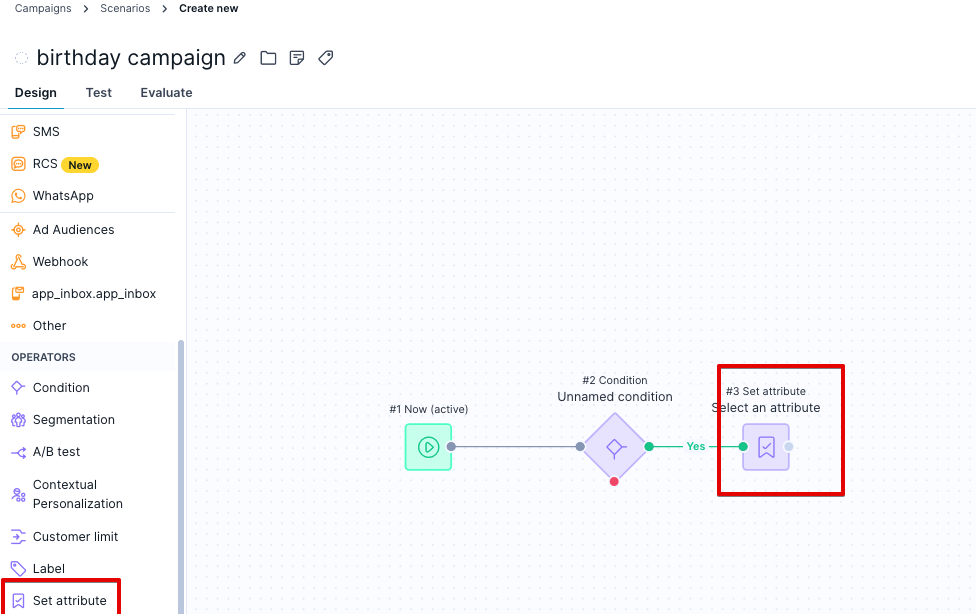Select the Condition operator icon

18,387
